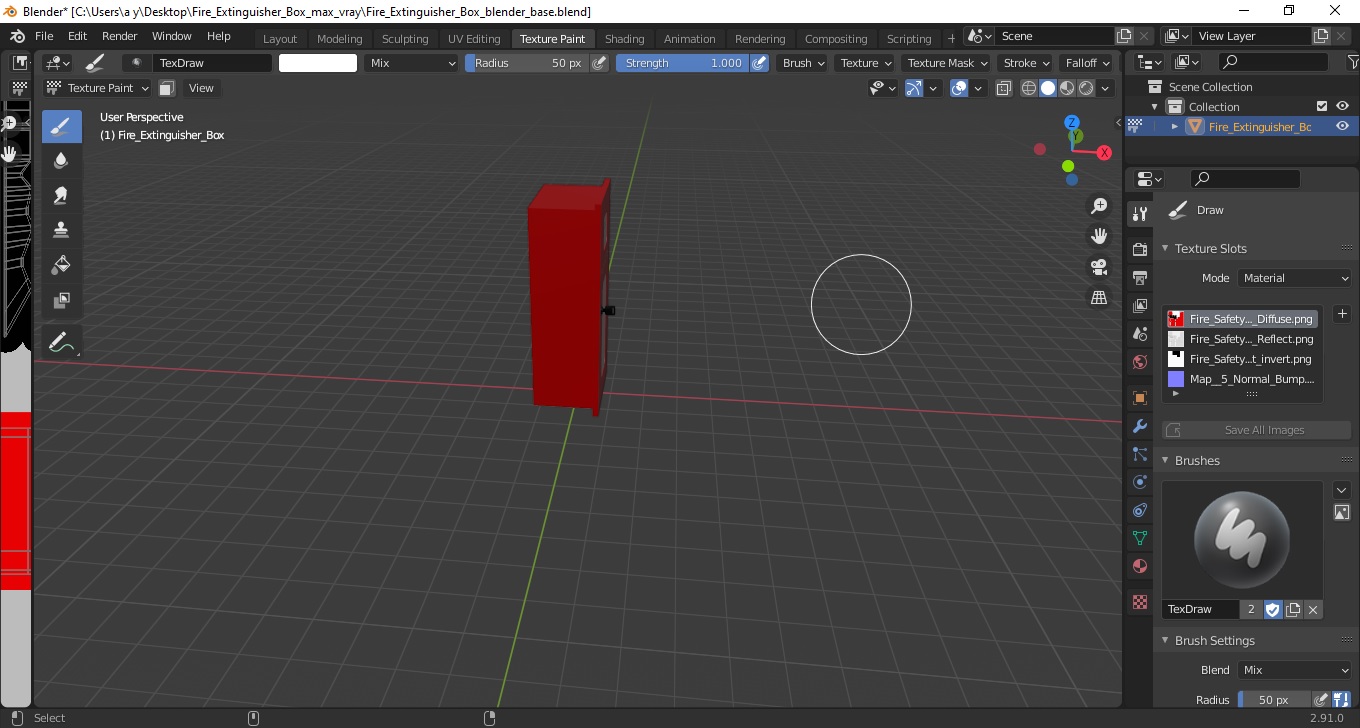Select the Smear tool
Viewport: 1360px width, 728px height.
tap(61, 195)
